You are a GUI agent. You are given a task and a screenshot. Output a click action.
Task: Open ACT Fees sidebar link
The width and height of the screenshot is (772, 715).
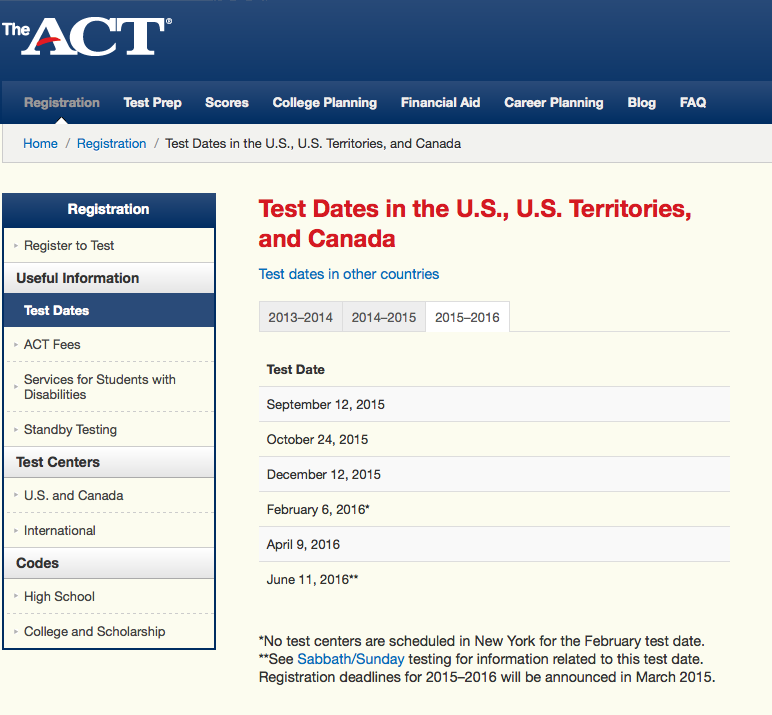[x=52, y=344]
